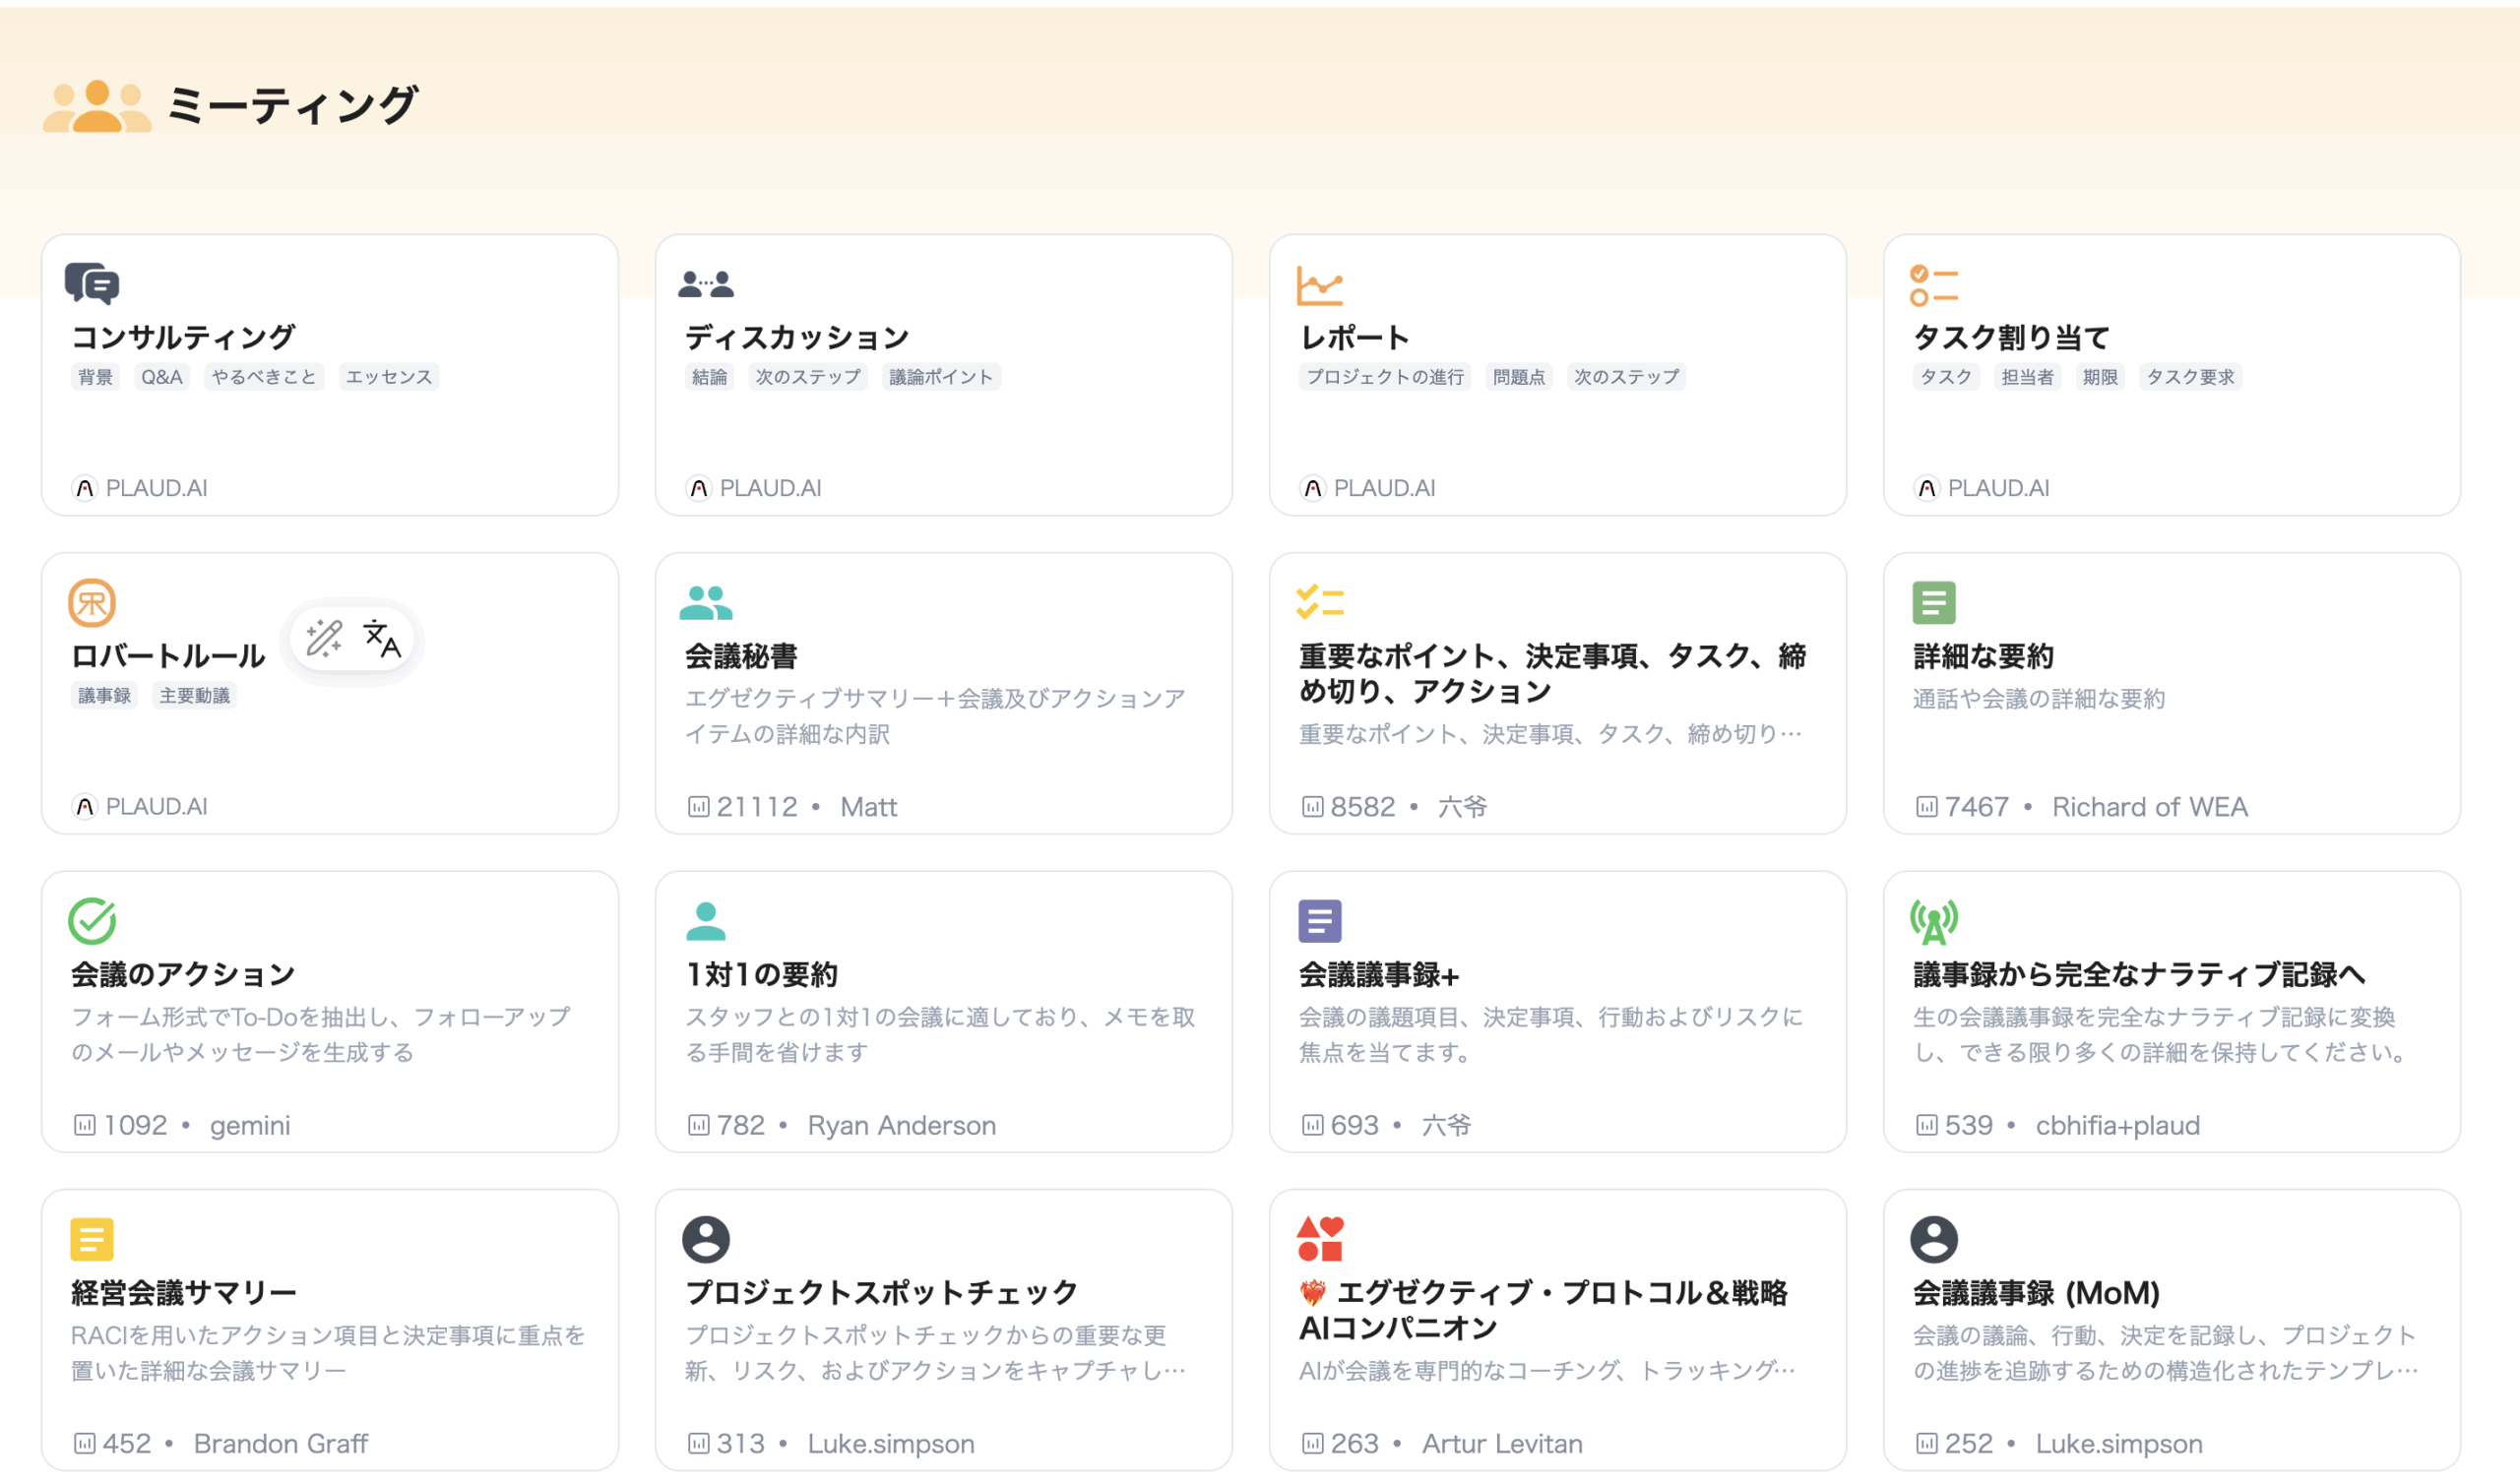Screen dimensions: 2520x1484
Task: Click the コンサルティング chat bubbles icon
Action: coord(92,284)
